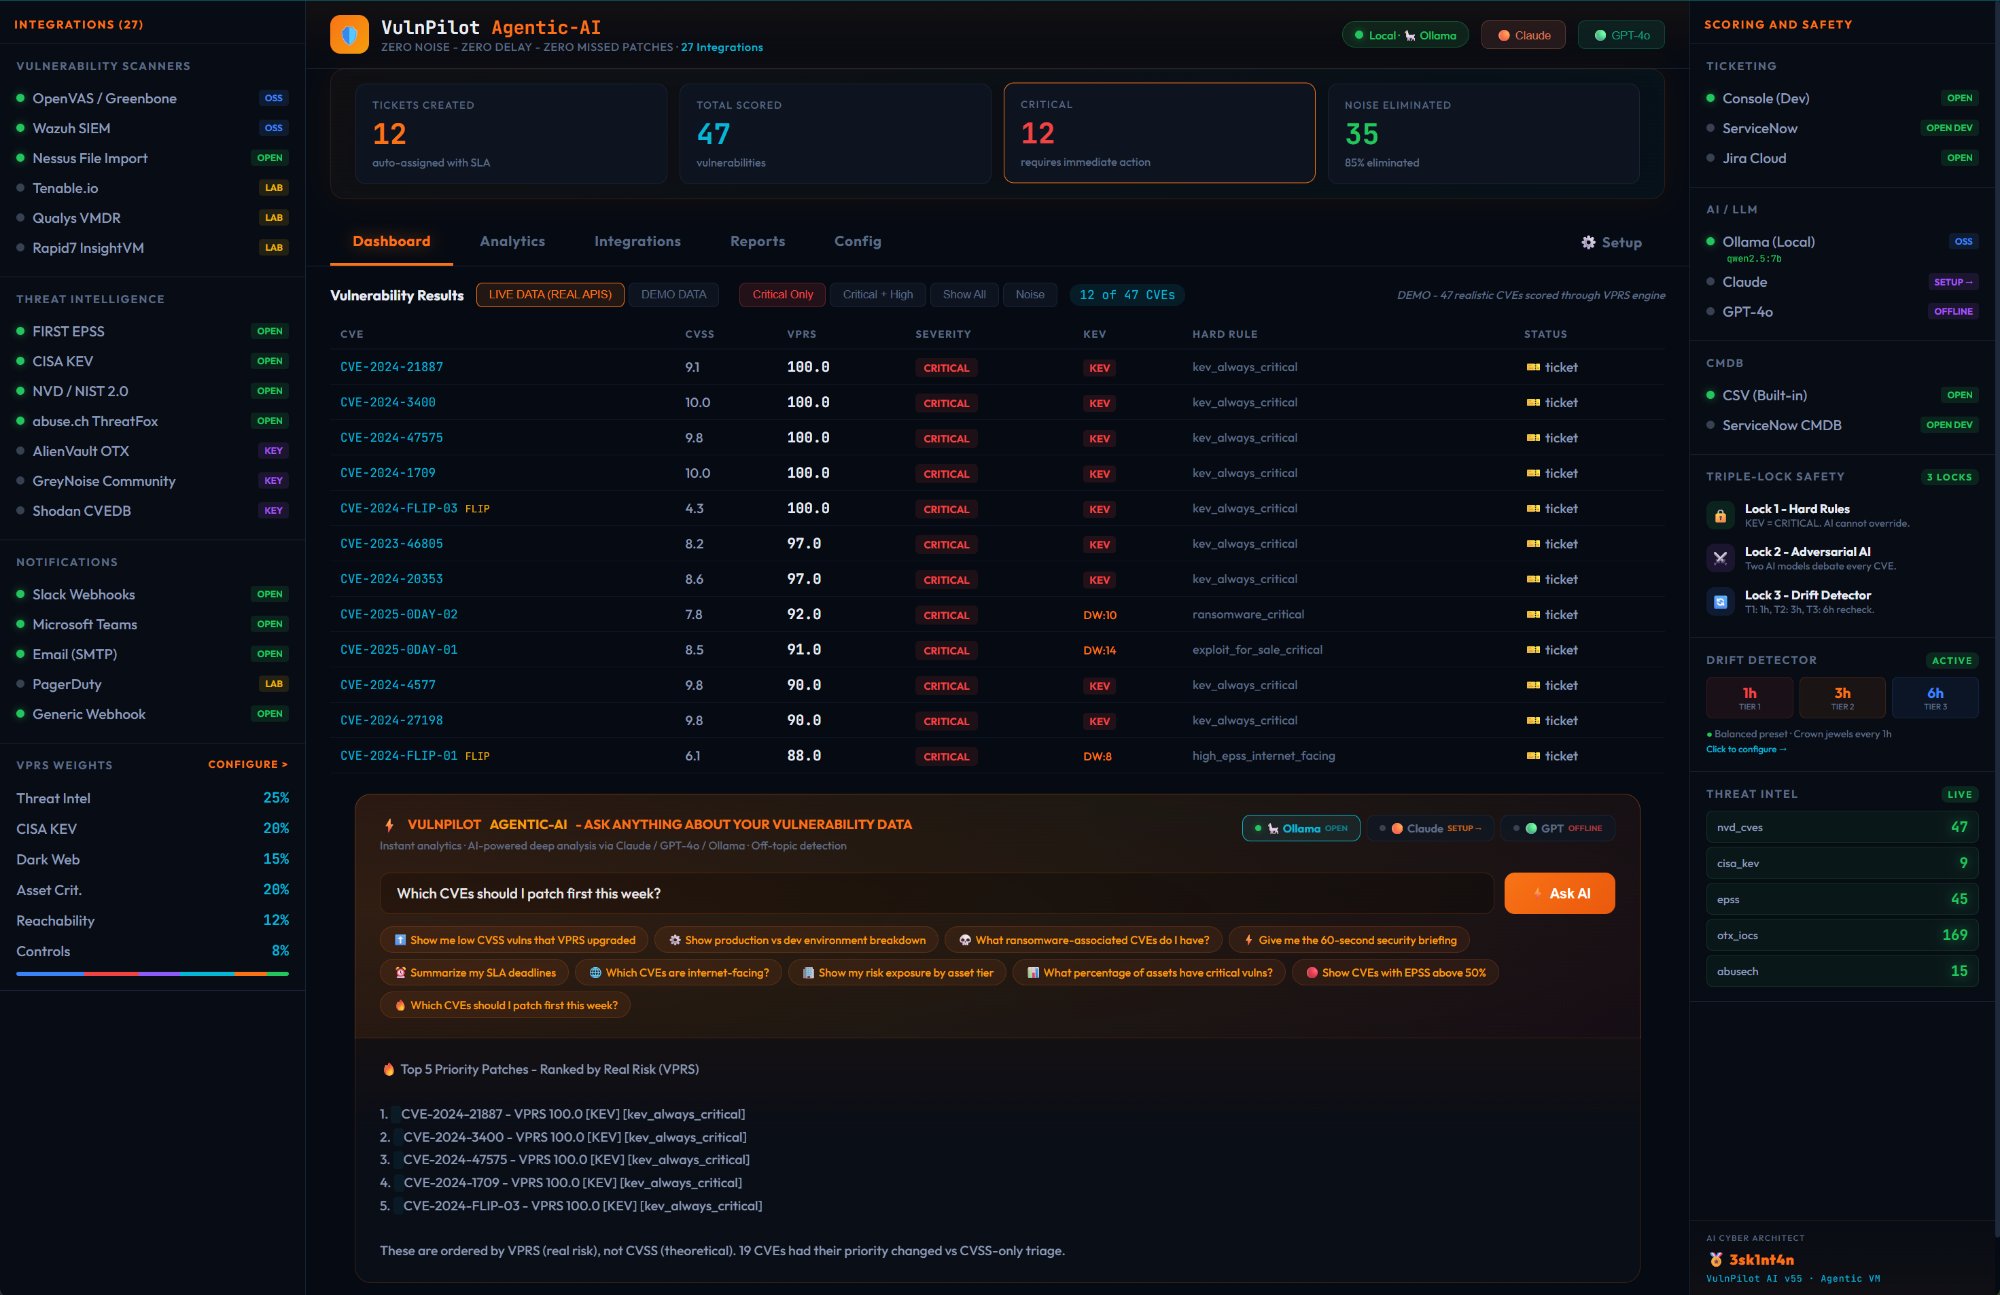
Task: Expand drift detector settings via Click to configure
Action: tap(1745, 748)
